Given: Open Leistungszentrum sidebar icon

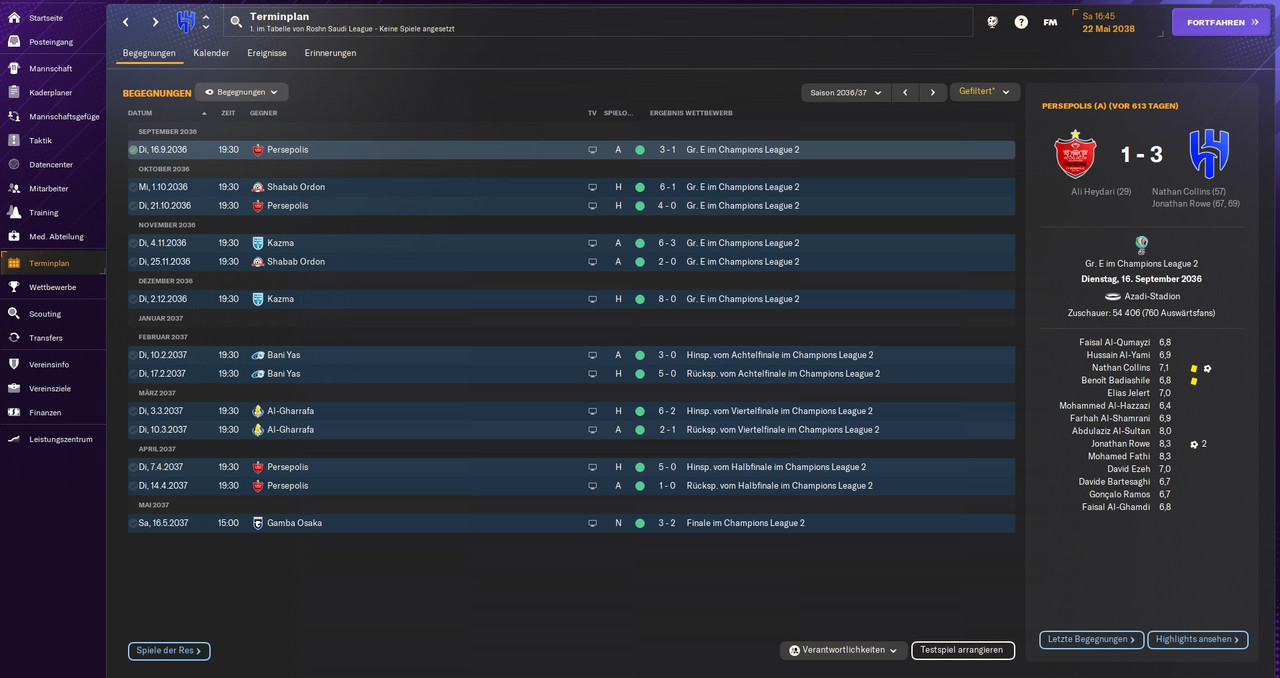Looking at the screenshot, I should point(14,439).
